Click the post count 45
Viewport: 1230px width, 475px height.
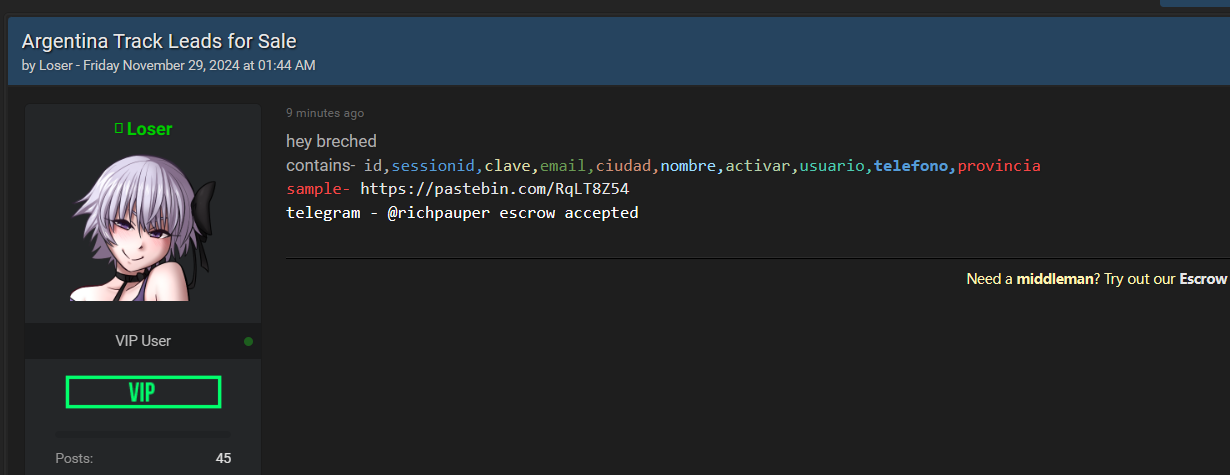pyautogui.click(x=223, y=459)
